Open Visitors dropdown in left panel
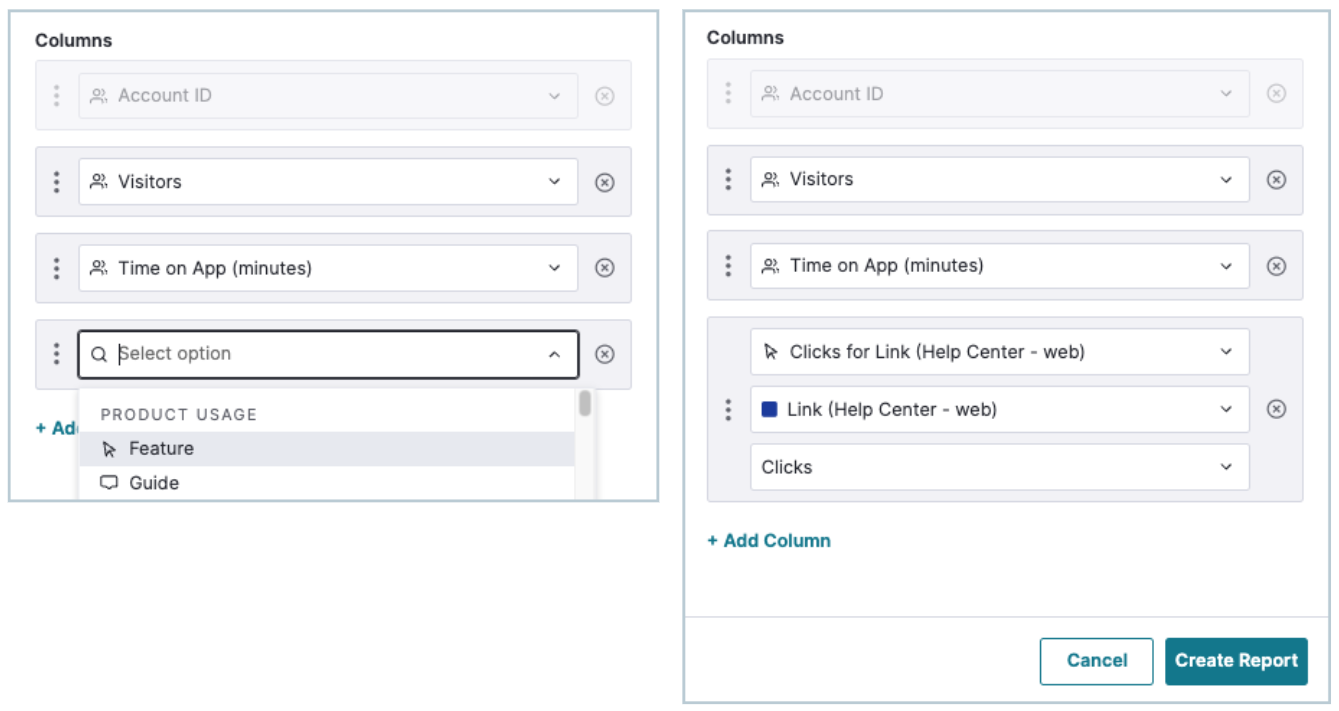The image size is (1339, 711). click(328, 182)
